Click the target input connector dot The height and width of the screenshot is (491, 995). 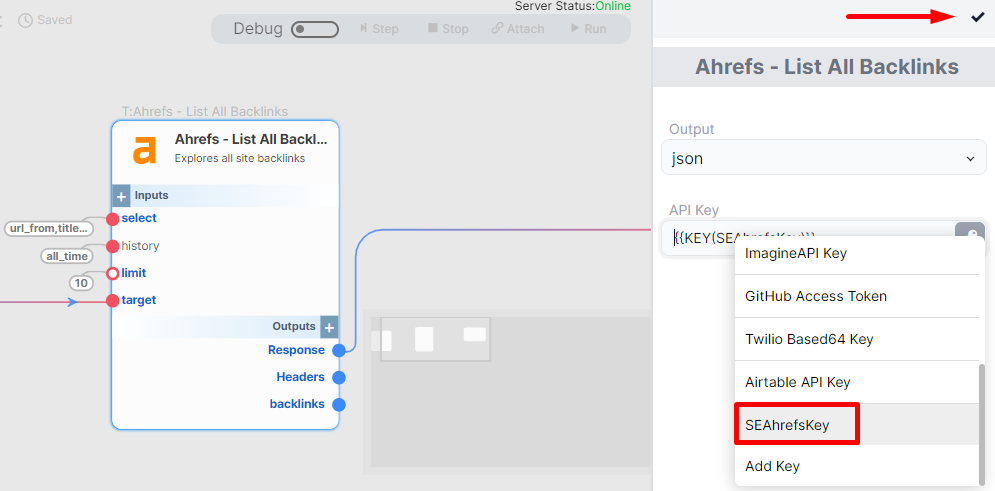[x=113, y=300]
